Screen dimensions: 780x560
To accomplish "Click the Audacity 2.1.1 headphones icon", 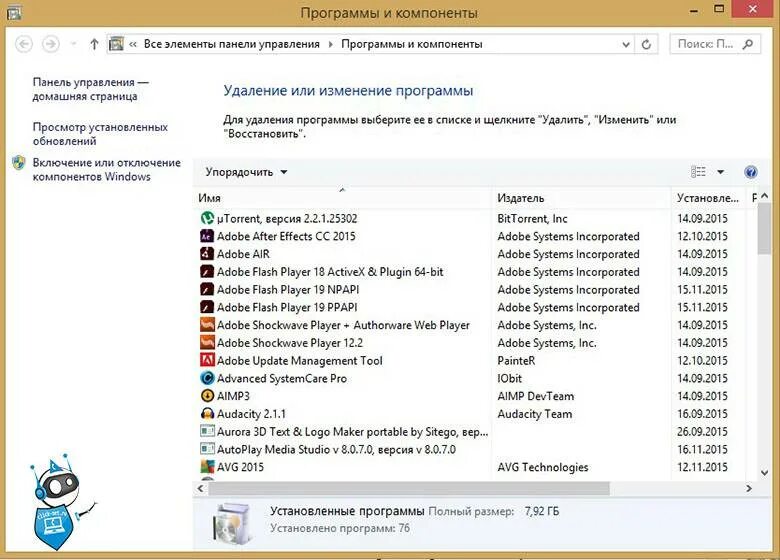I will (x=207, y=413).
